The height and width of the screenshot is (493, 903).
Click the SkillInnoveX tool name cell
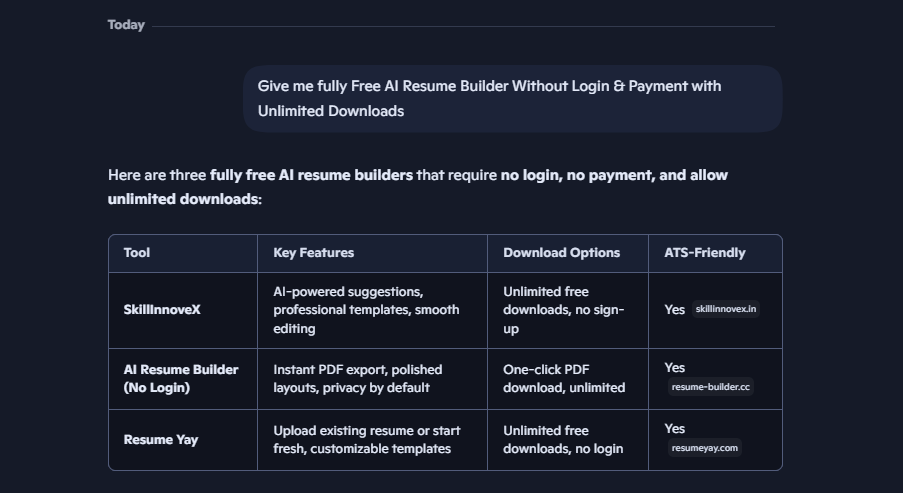[x=162, y=310]
